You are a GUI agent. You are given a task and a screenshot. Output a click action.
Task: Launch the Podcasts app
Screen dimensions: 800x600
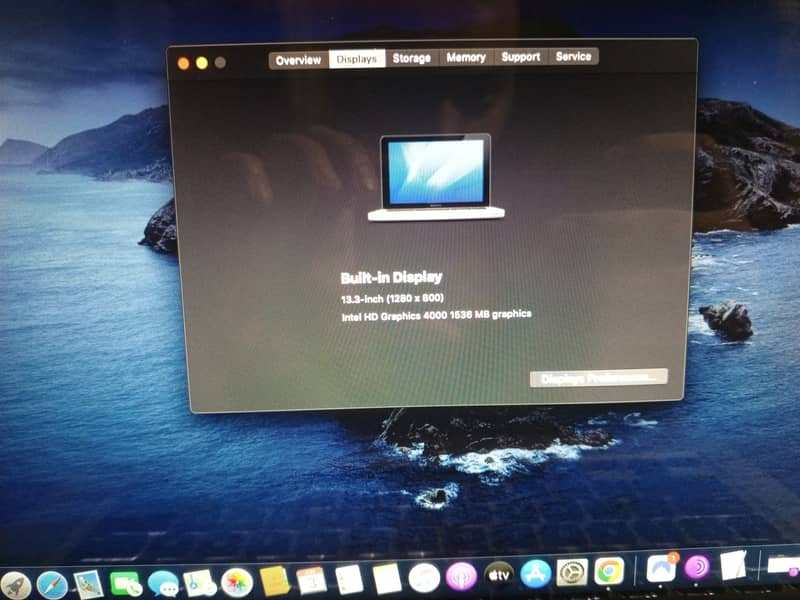pyautogui.click(x=460, y=576)
